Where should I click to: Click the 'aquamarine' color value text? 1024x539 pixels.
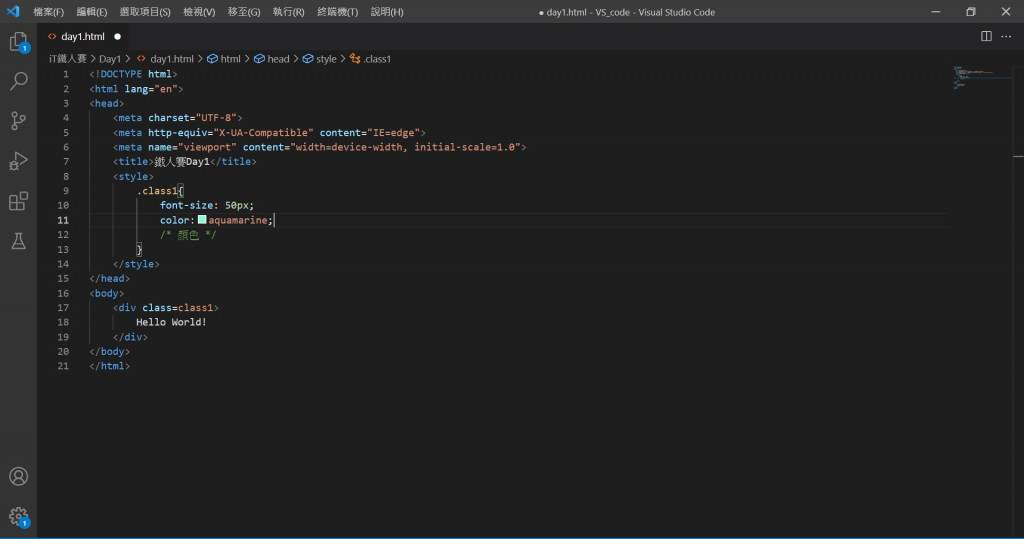click(x=238, y=220)
